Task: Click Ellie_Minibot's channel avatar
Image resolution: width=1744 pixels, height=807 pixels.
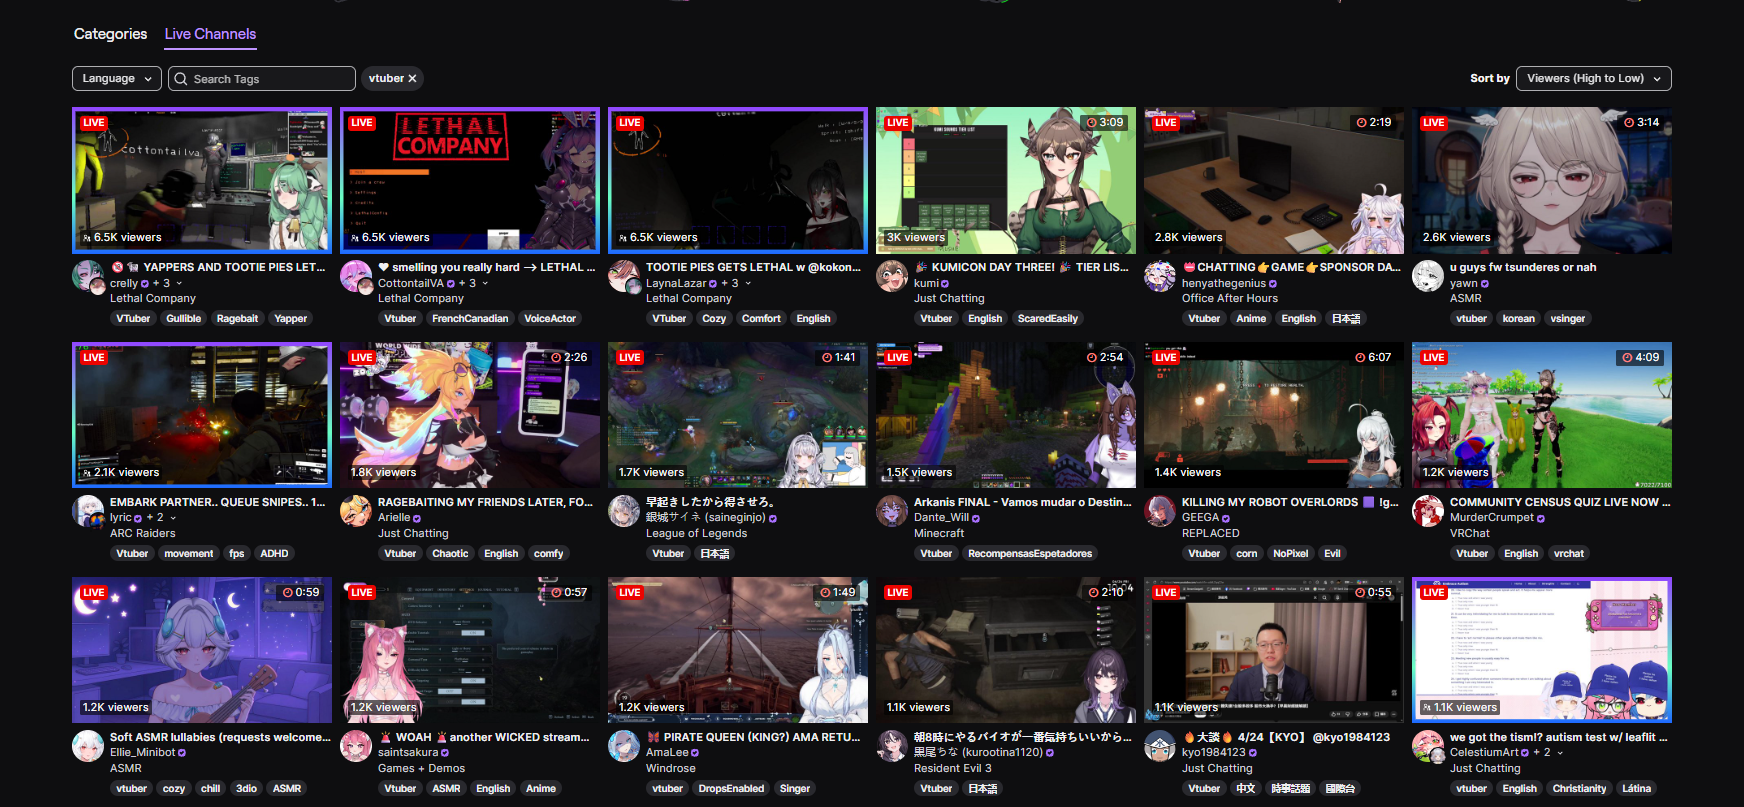Action: (x=88, y=746)
